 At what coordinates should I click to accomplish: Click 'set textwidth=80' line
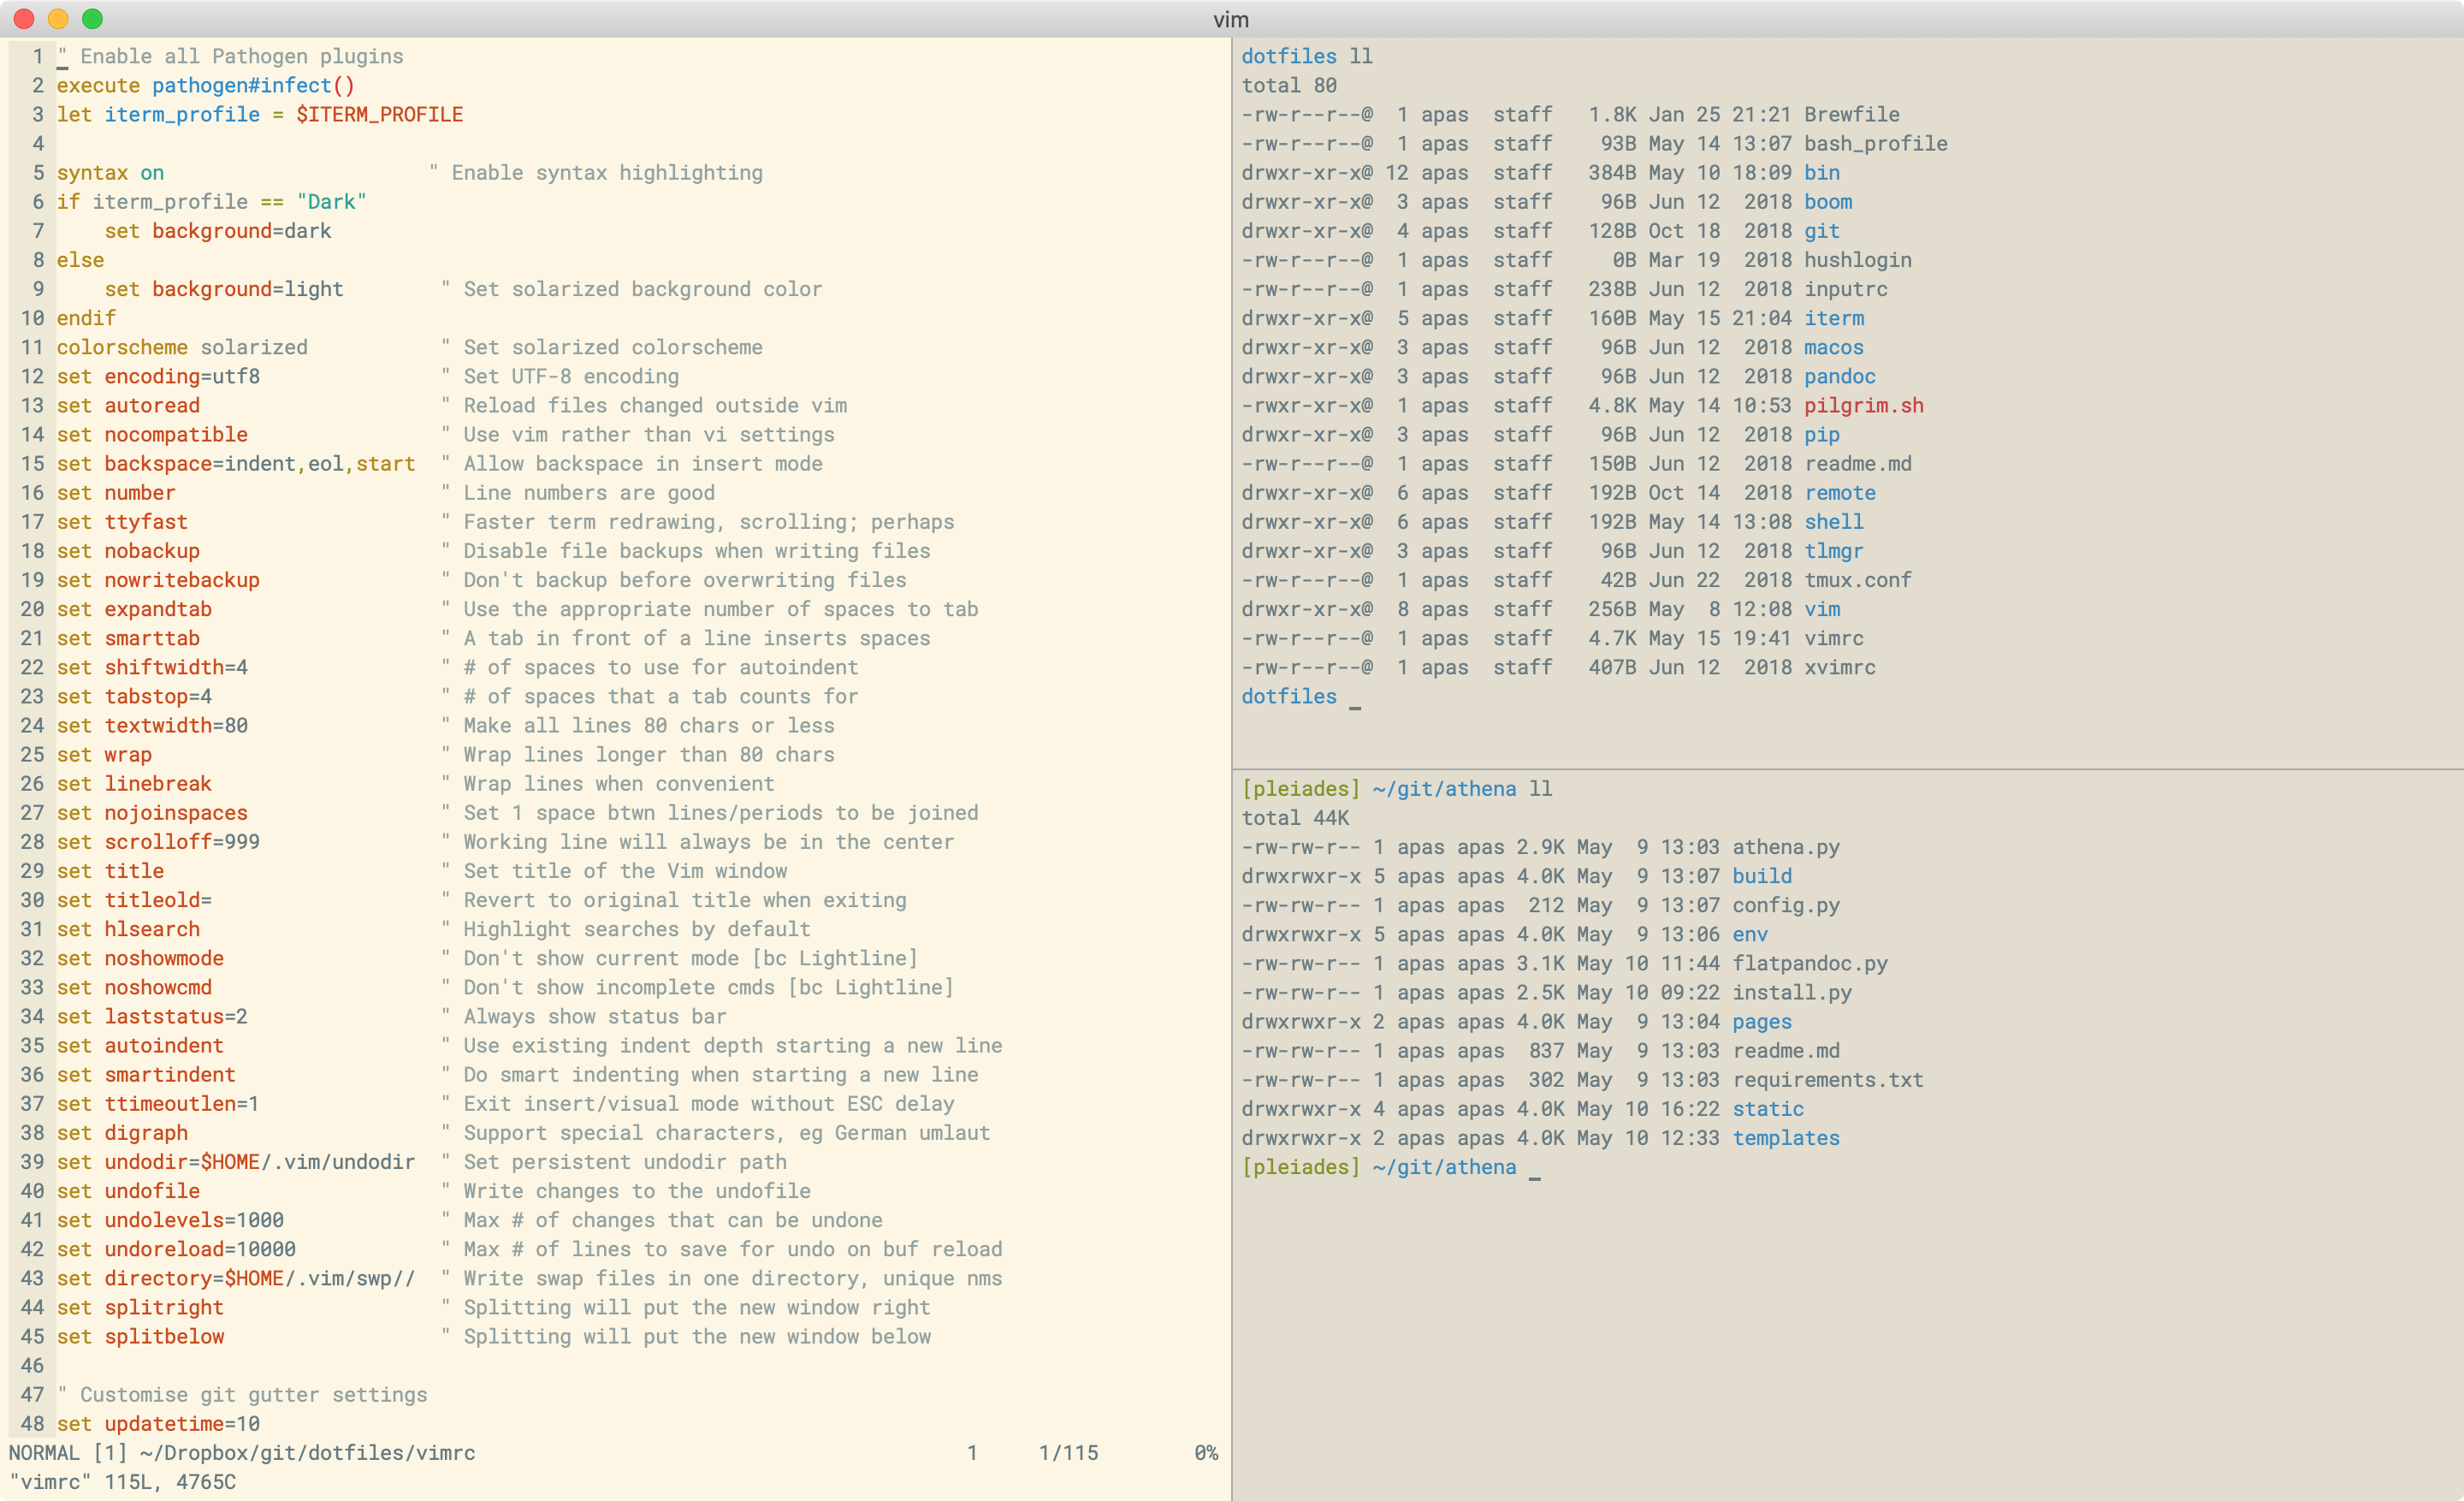click(151, 725)
